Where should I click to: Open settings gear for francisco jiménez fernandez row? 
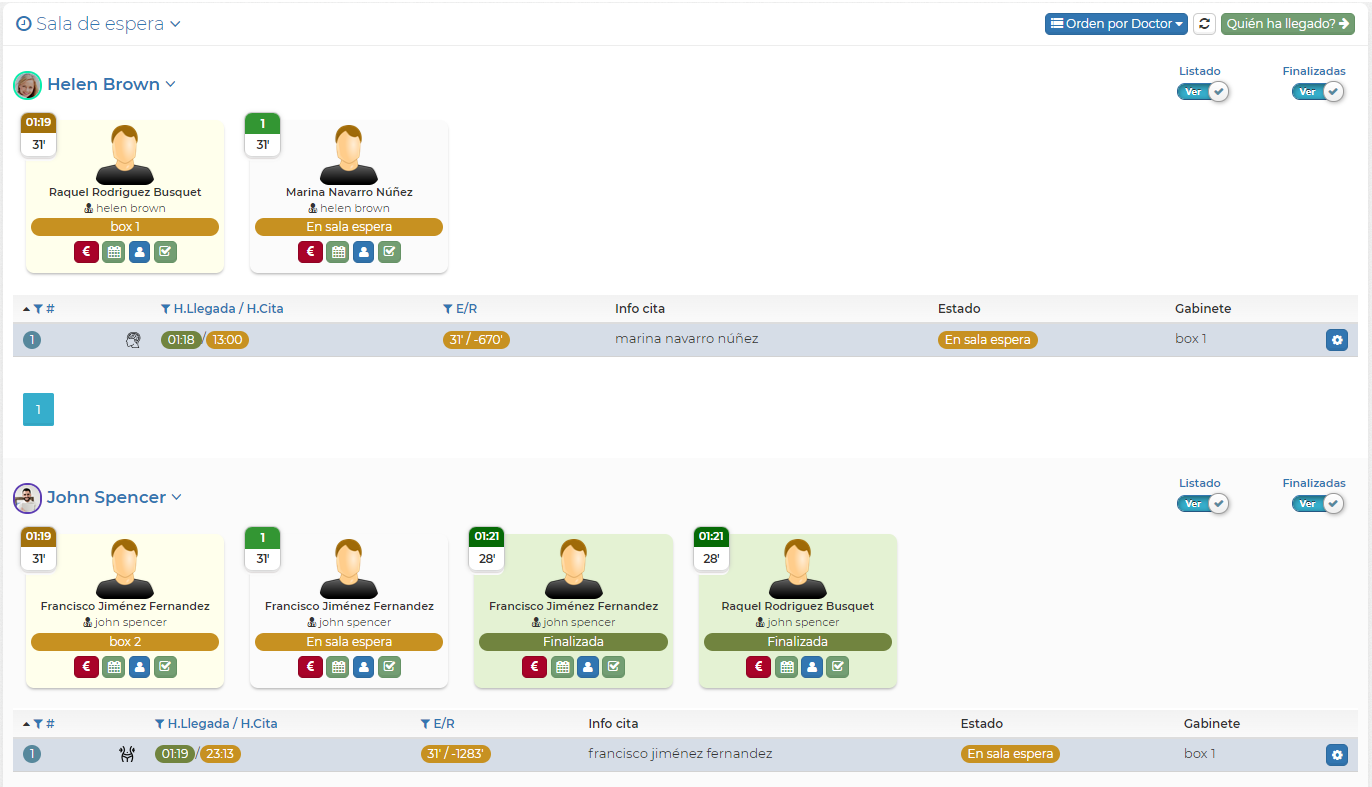(1336, 755)
